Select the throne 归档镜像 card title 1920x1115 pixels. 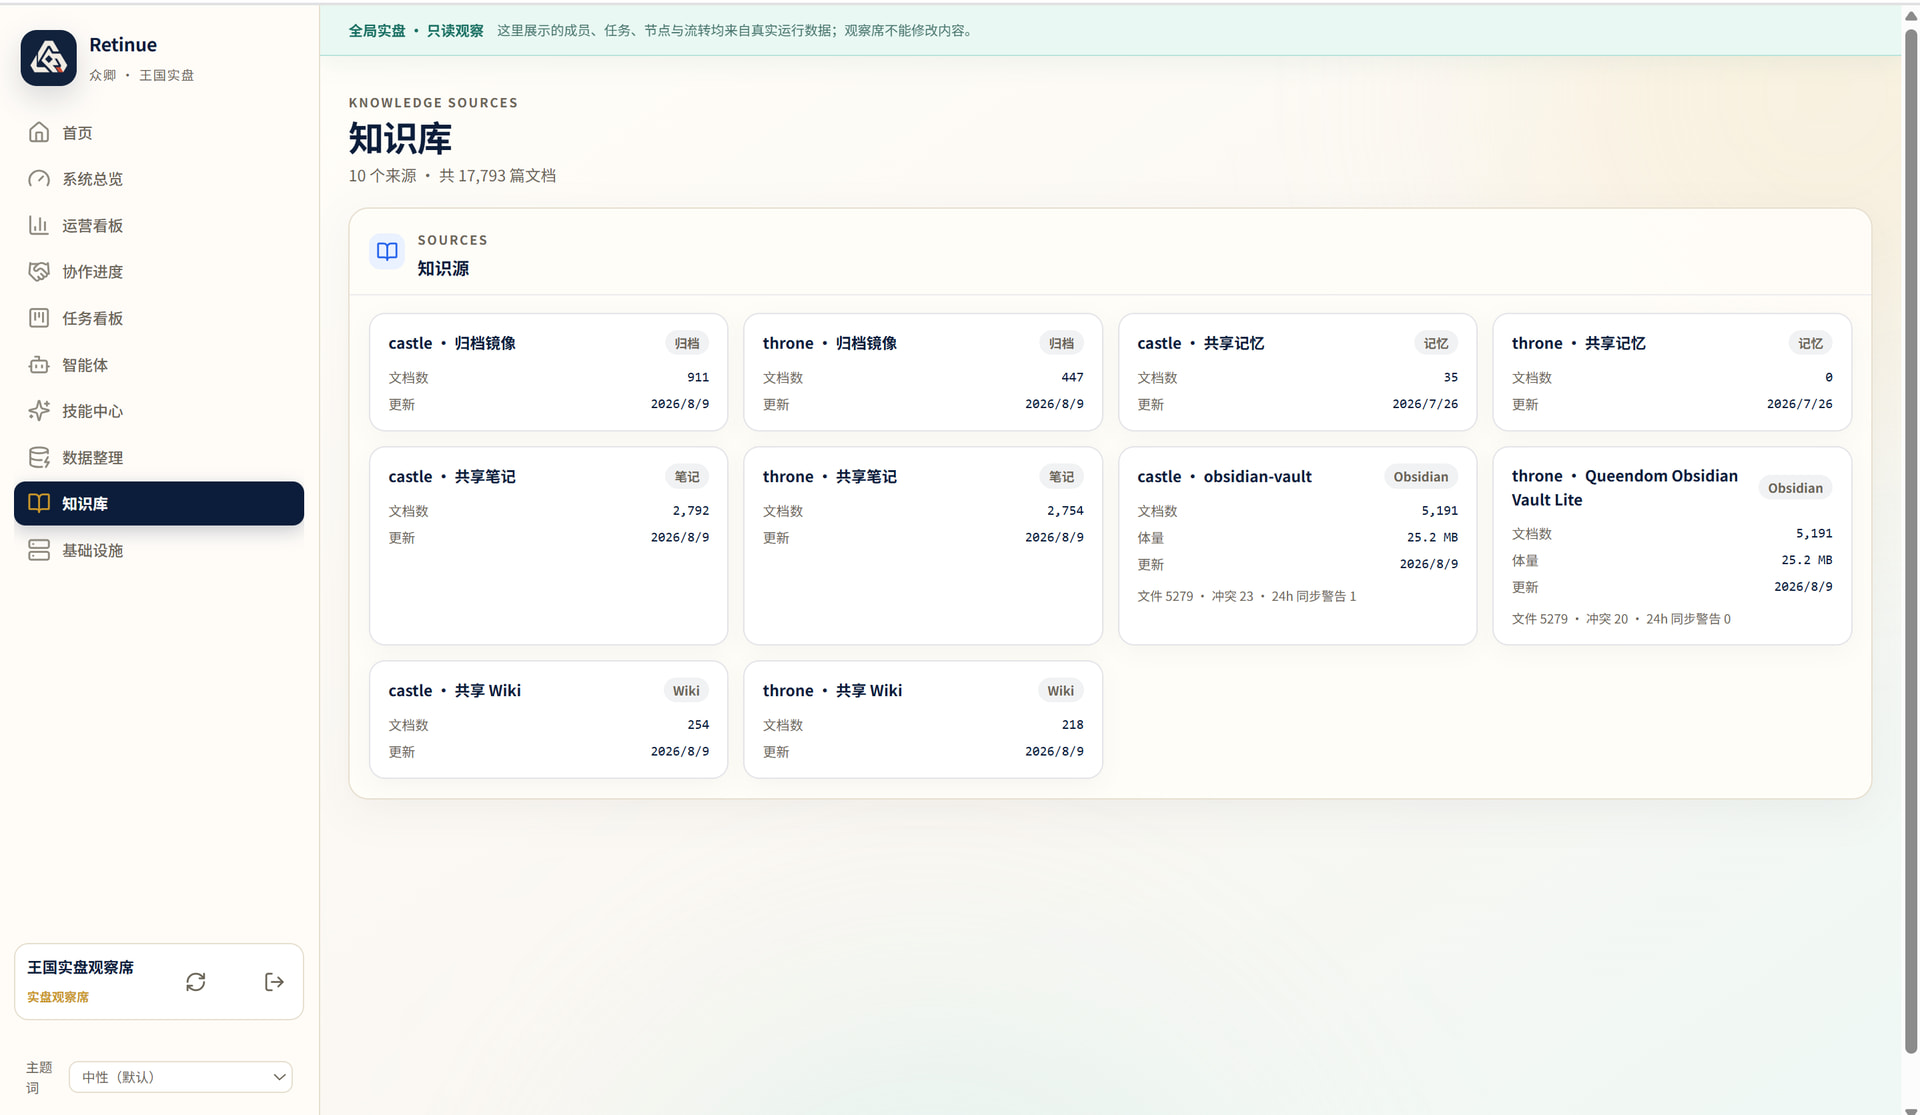pos(830,343)
